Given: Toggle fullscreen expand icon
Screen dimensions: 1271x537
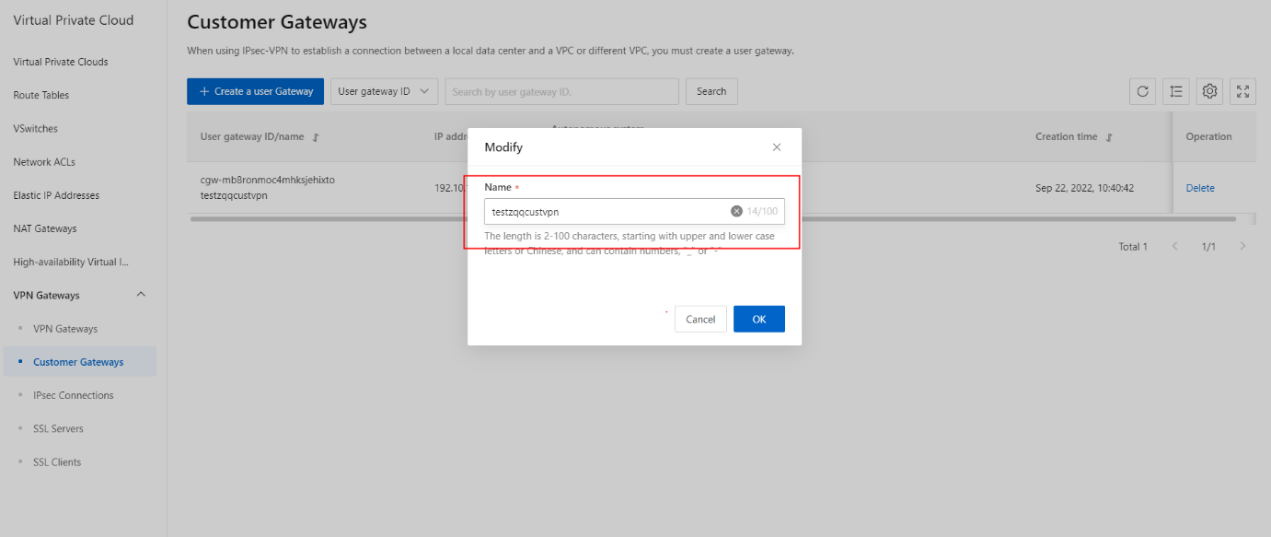Looking at the screenshot, I should (x=1243, y=91).
